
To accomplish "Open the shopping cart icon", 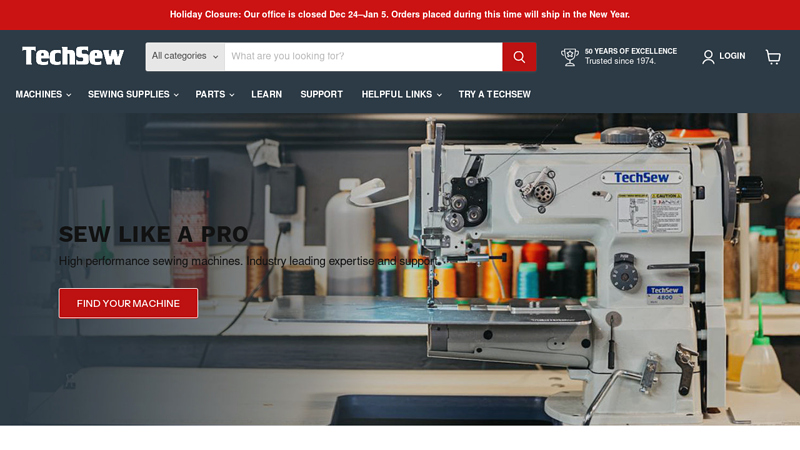I will 773,57.
